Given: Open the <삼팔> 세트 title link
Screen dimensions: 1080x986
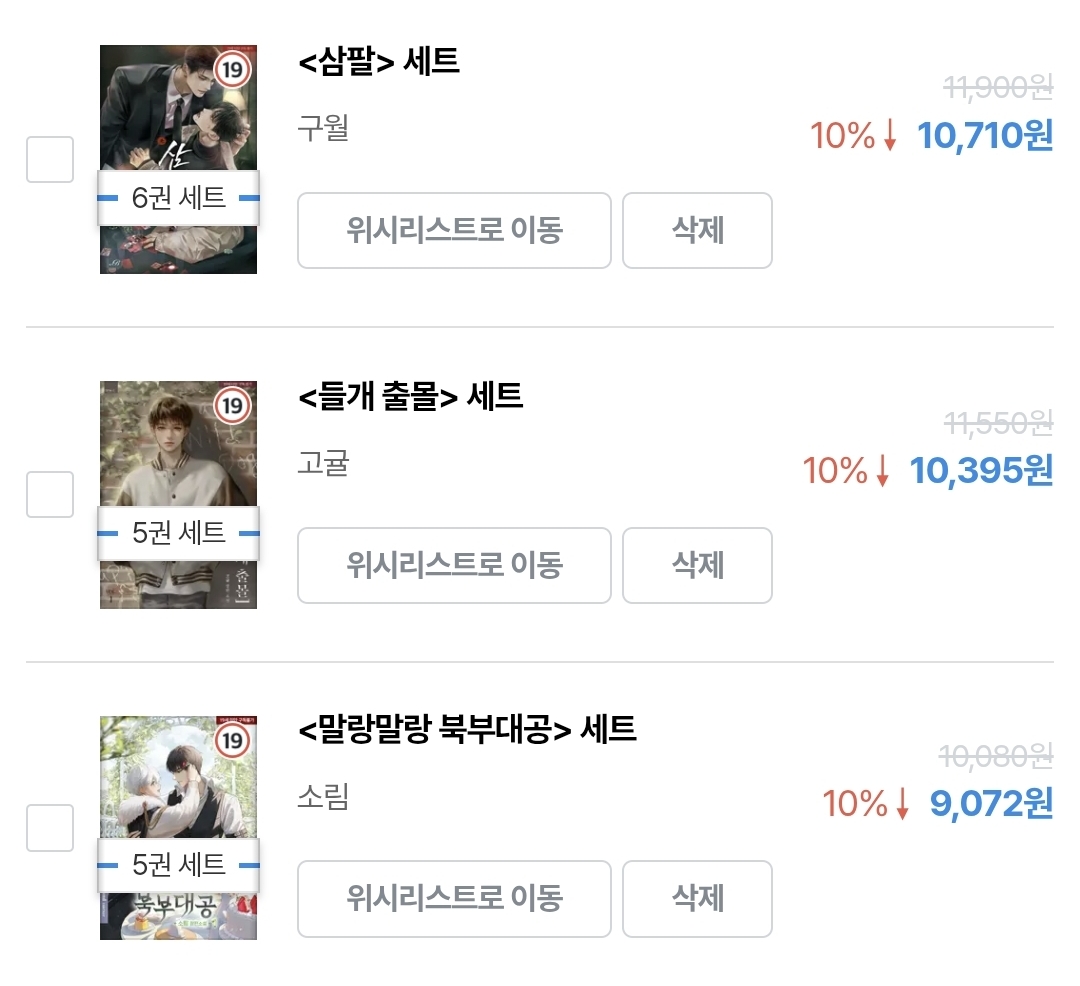Looking at the screenshot, I should (379, 62).
